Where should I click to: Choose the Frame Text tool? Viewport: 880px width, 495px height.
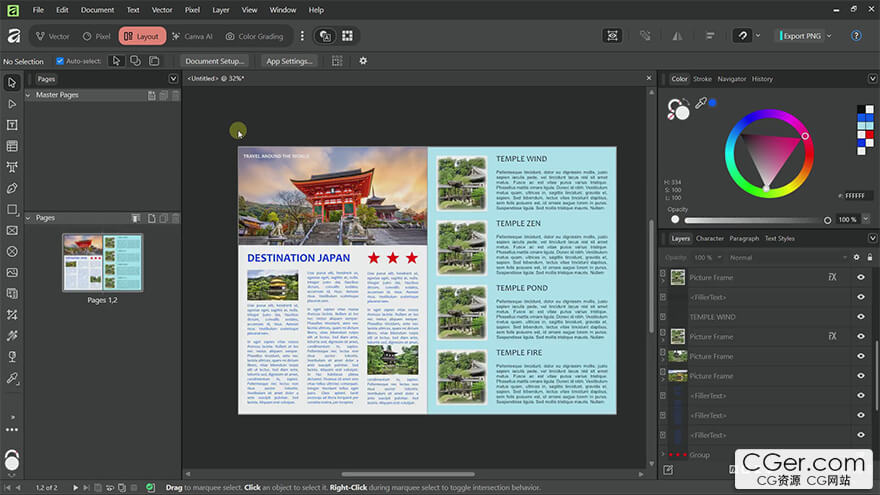click(x=12, y=125)
